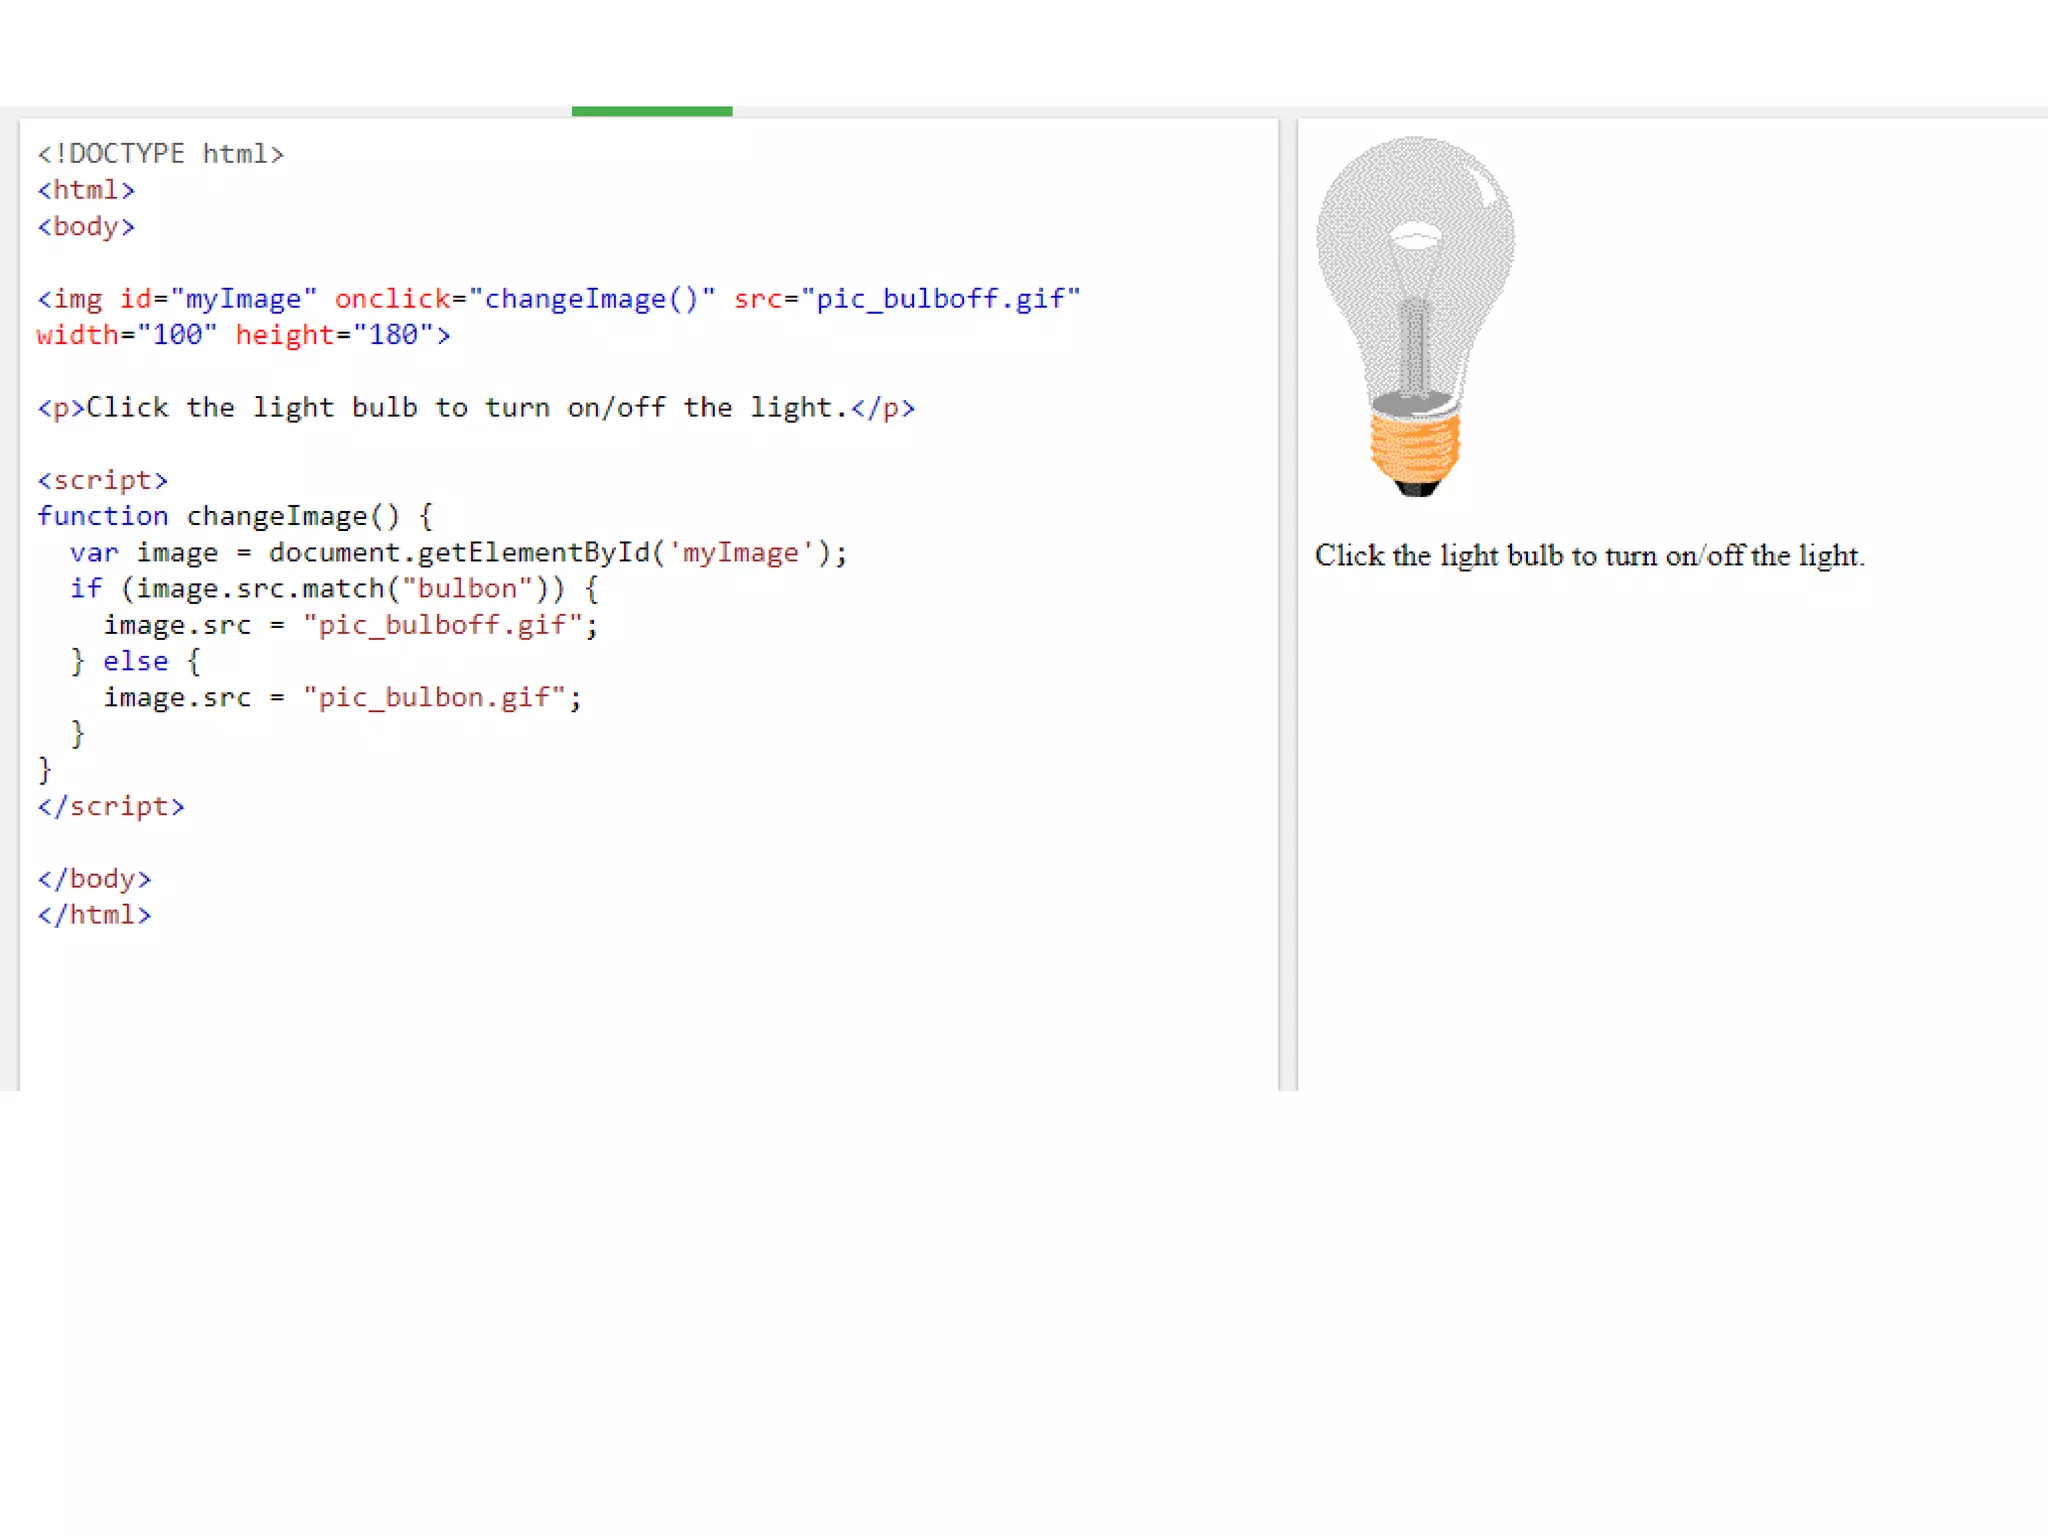Viewport: 2048px width, 1536px height.
Task: Click the opening <script> tag
Action: tap(102, 480)
